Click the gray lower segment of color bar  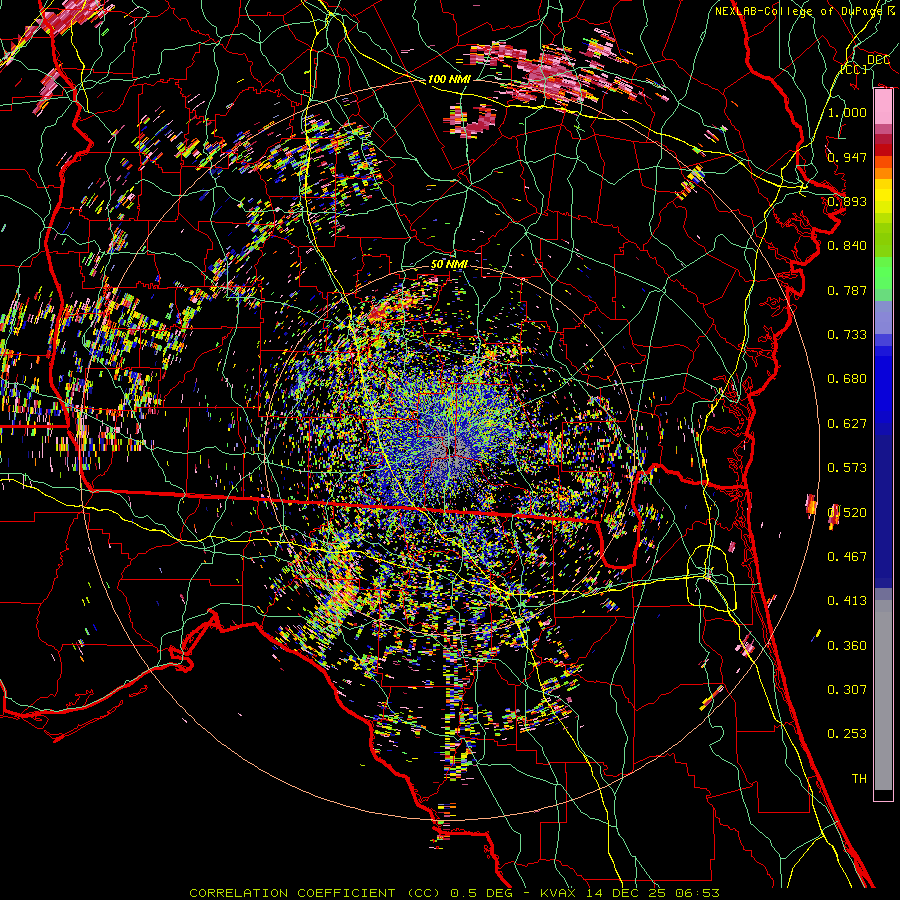pos(883,695)
